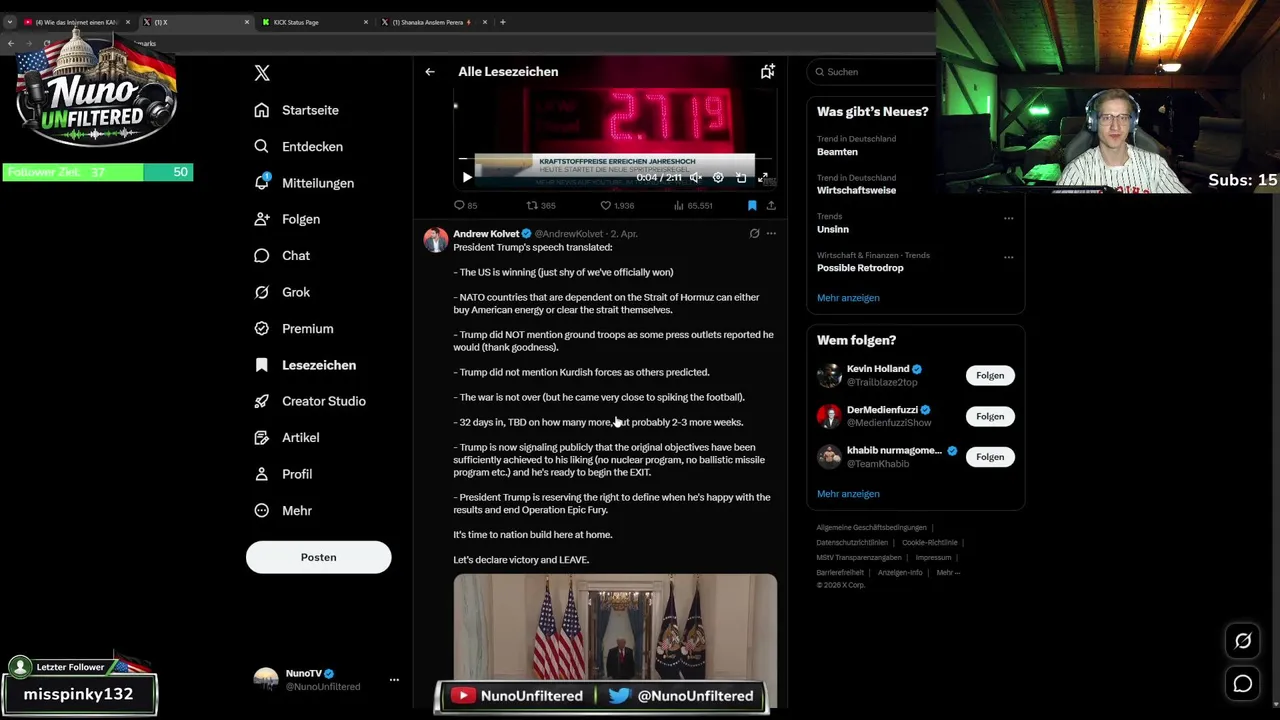Image resolution: width=1280 pixels, height=720 pixels.
Task: Open Andrew Kolvet's profile picture
Action: tap(436, 240)
